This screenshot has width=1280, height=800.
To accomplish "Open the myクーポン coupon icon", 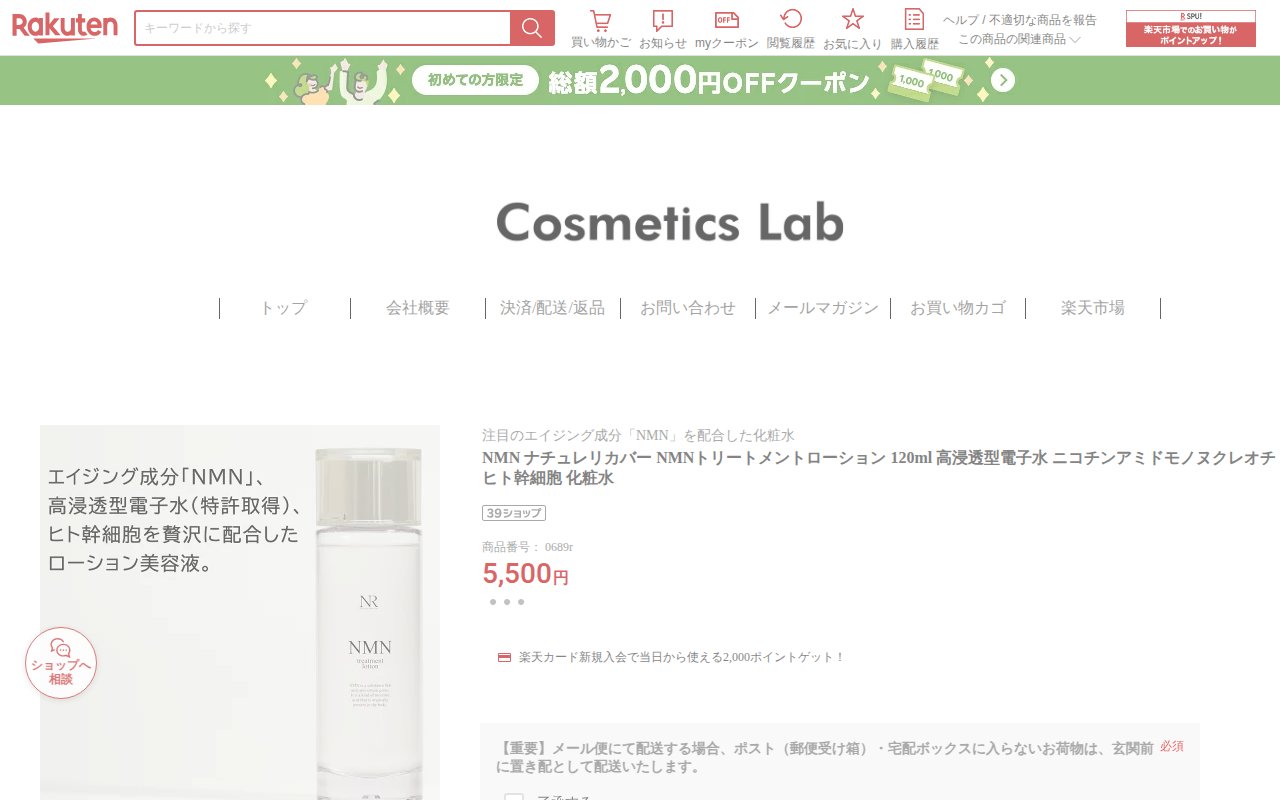I will click(727, 21).
